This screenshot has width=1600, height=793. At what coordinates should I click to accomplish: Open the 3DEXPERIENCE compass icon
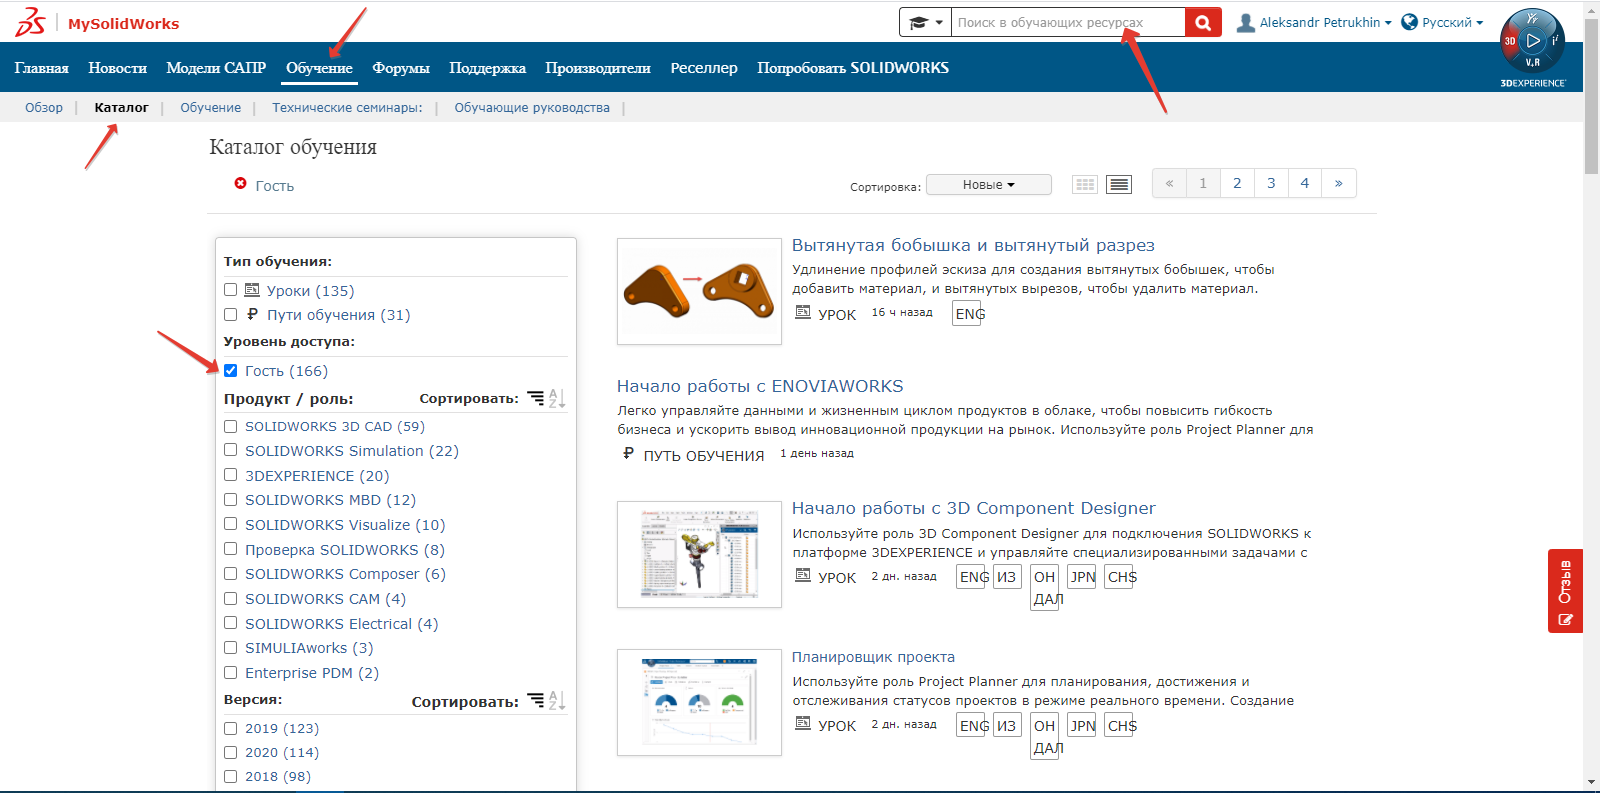tap(1532, 42)
